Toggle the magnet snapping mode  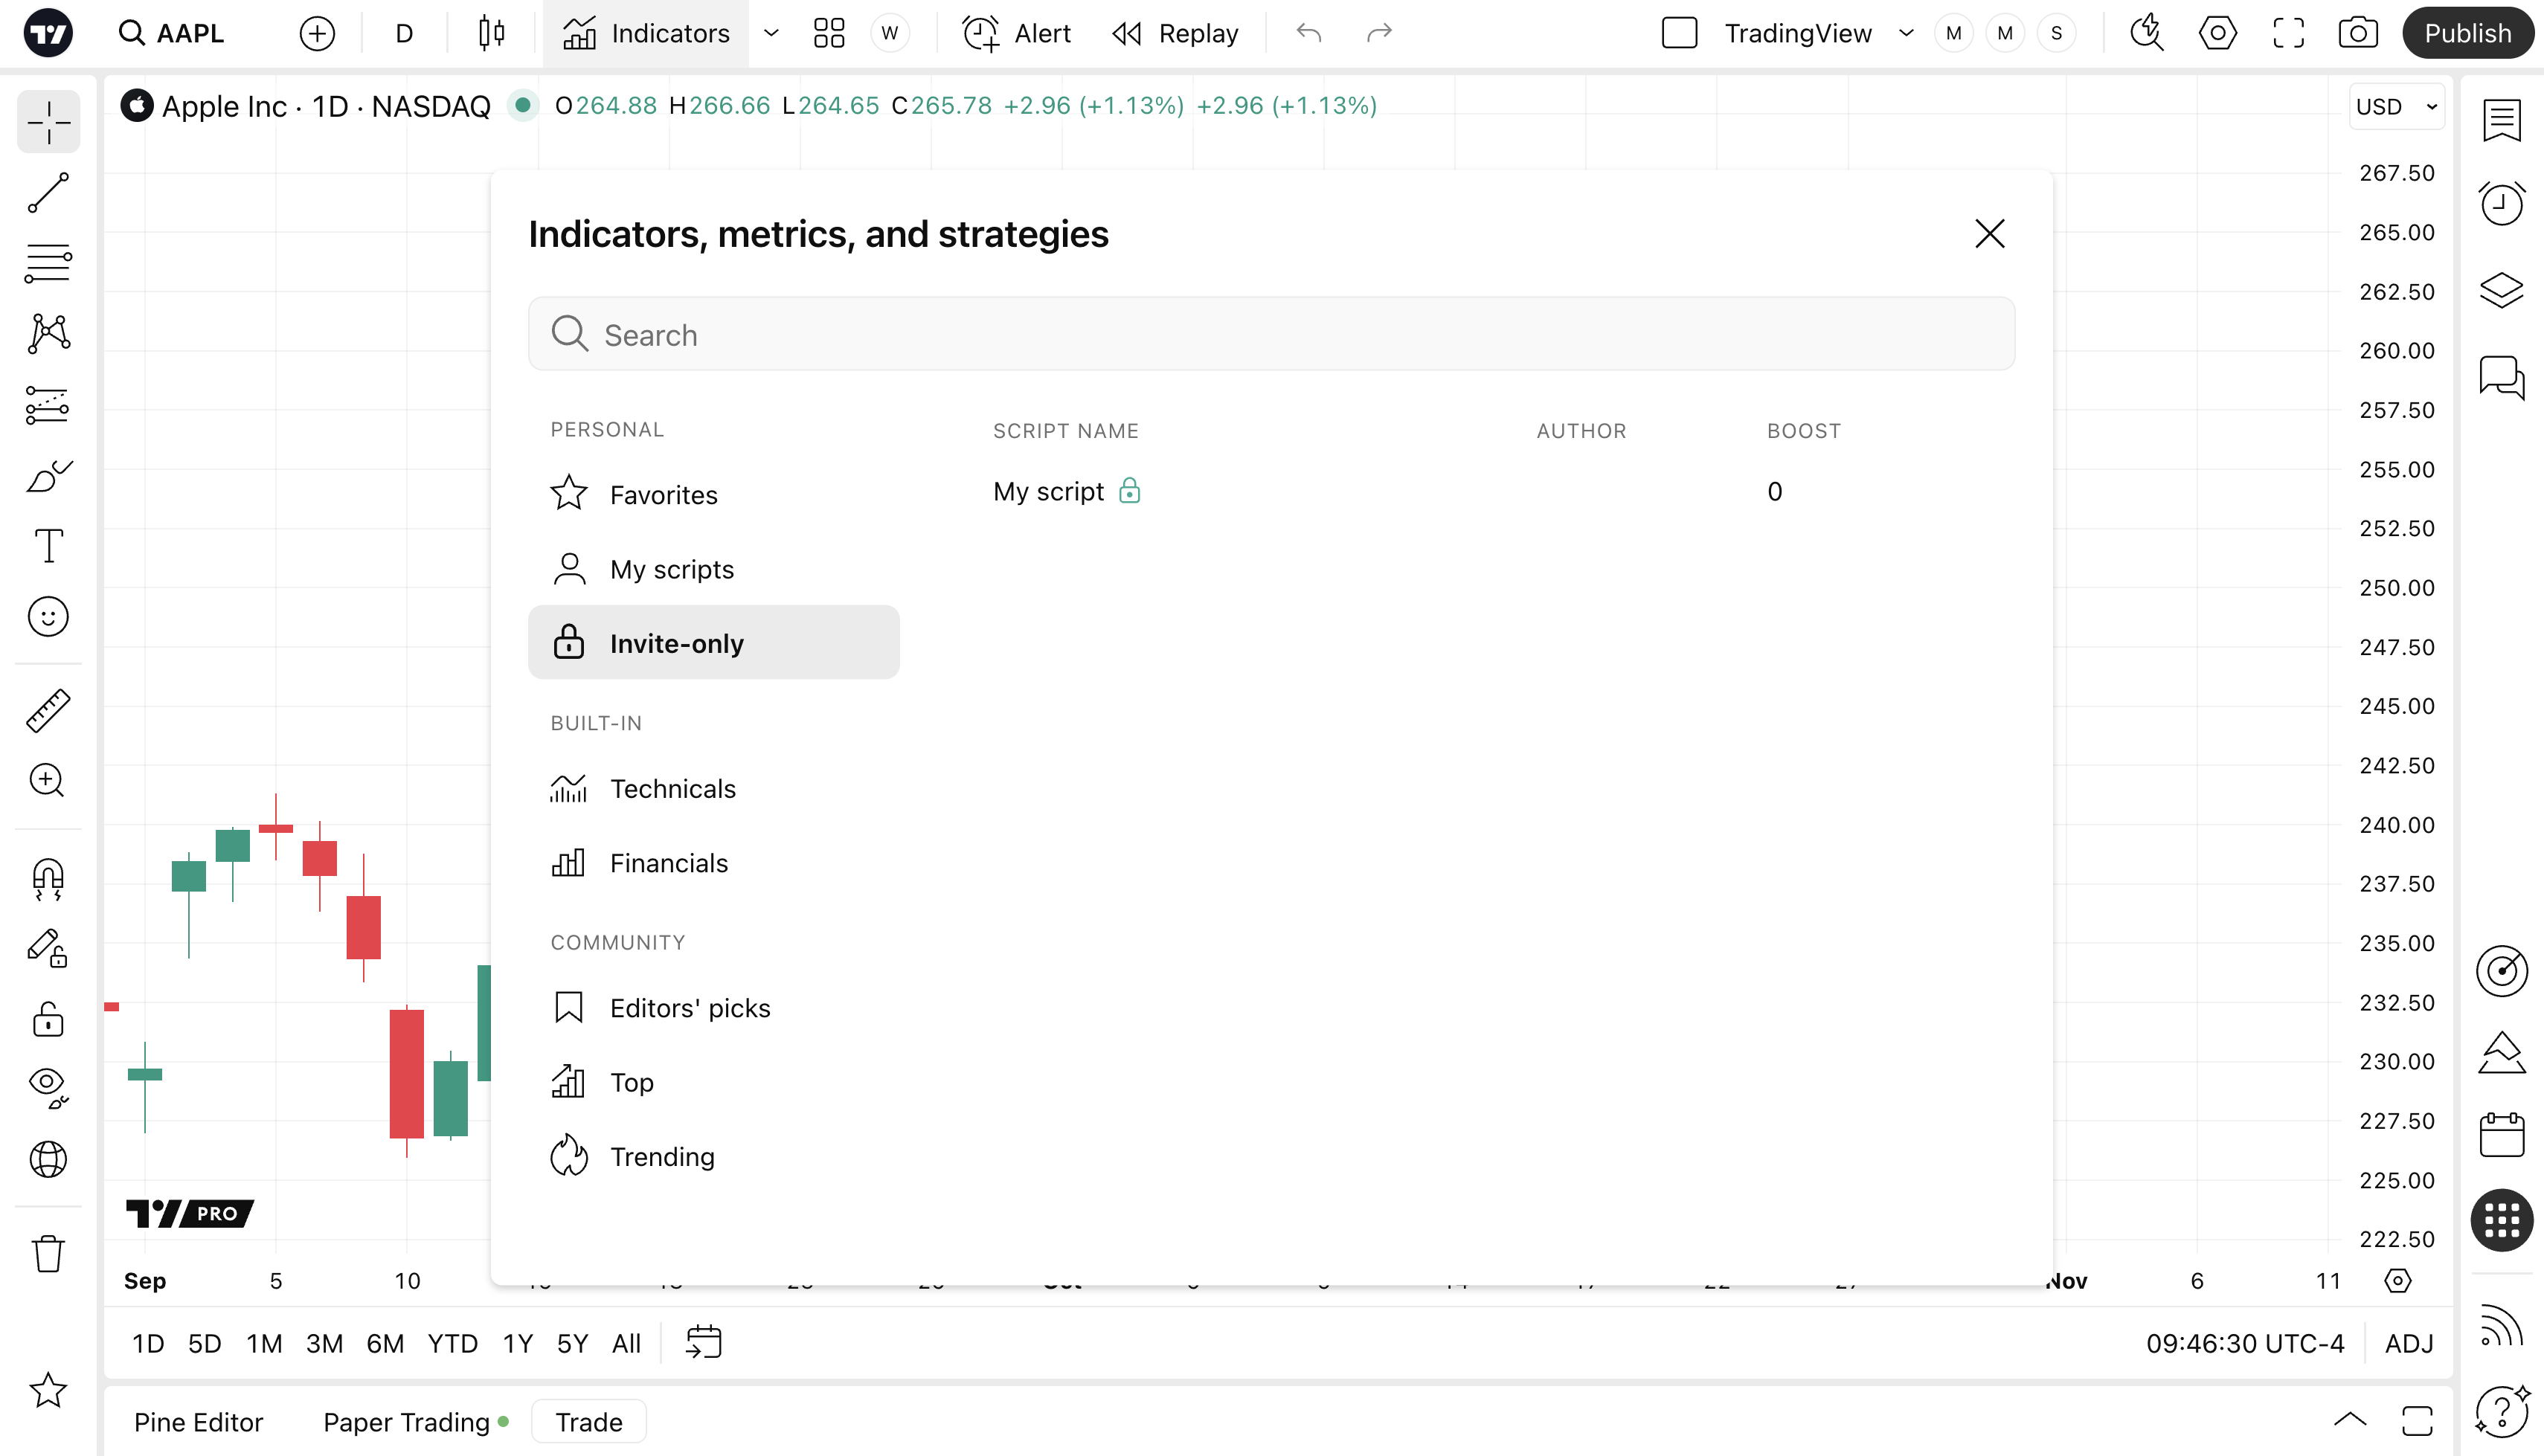(48, 878)
